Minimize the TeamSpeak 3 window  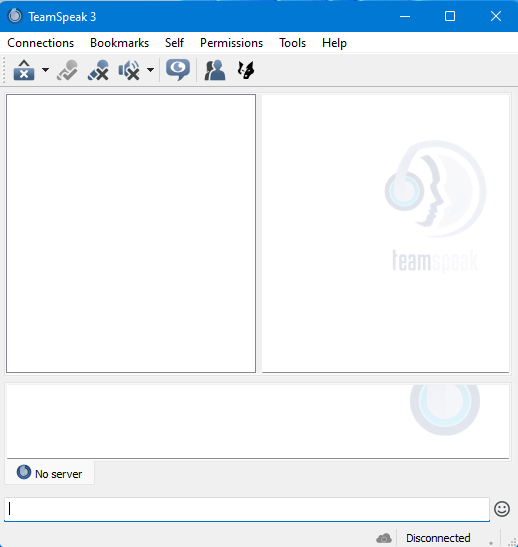pos(405,16)
